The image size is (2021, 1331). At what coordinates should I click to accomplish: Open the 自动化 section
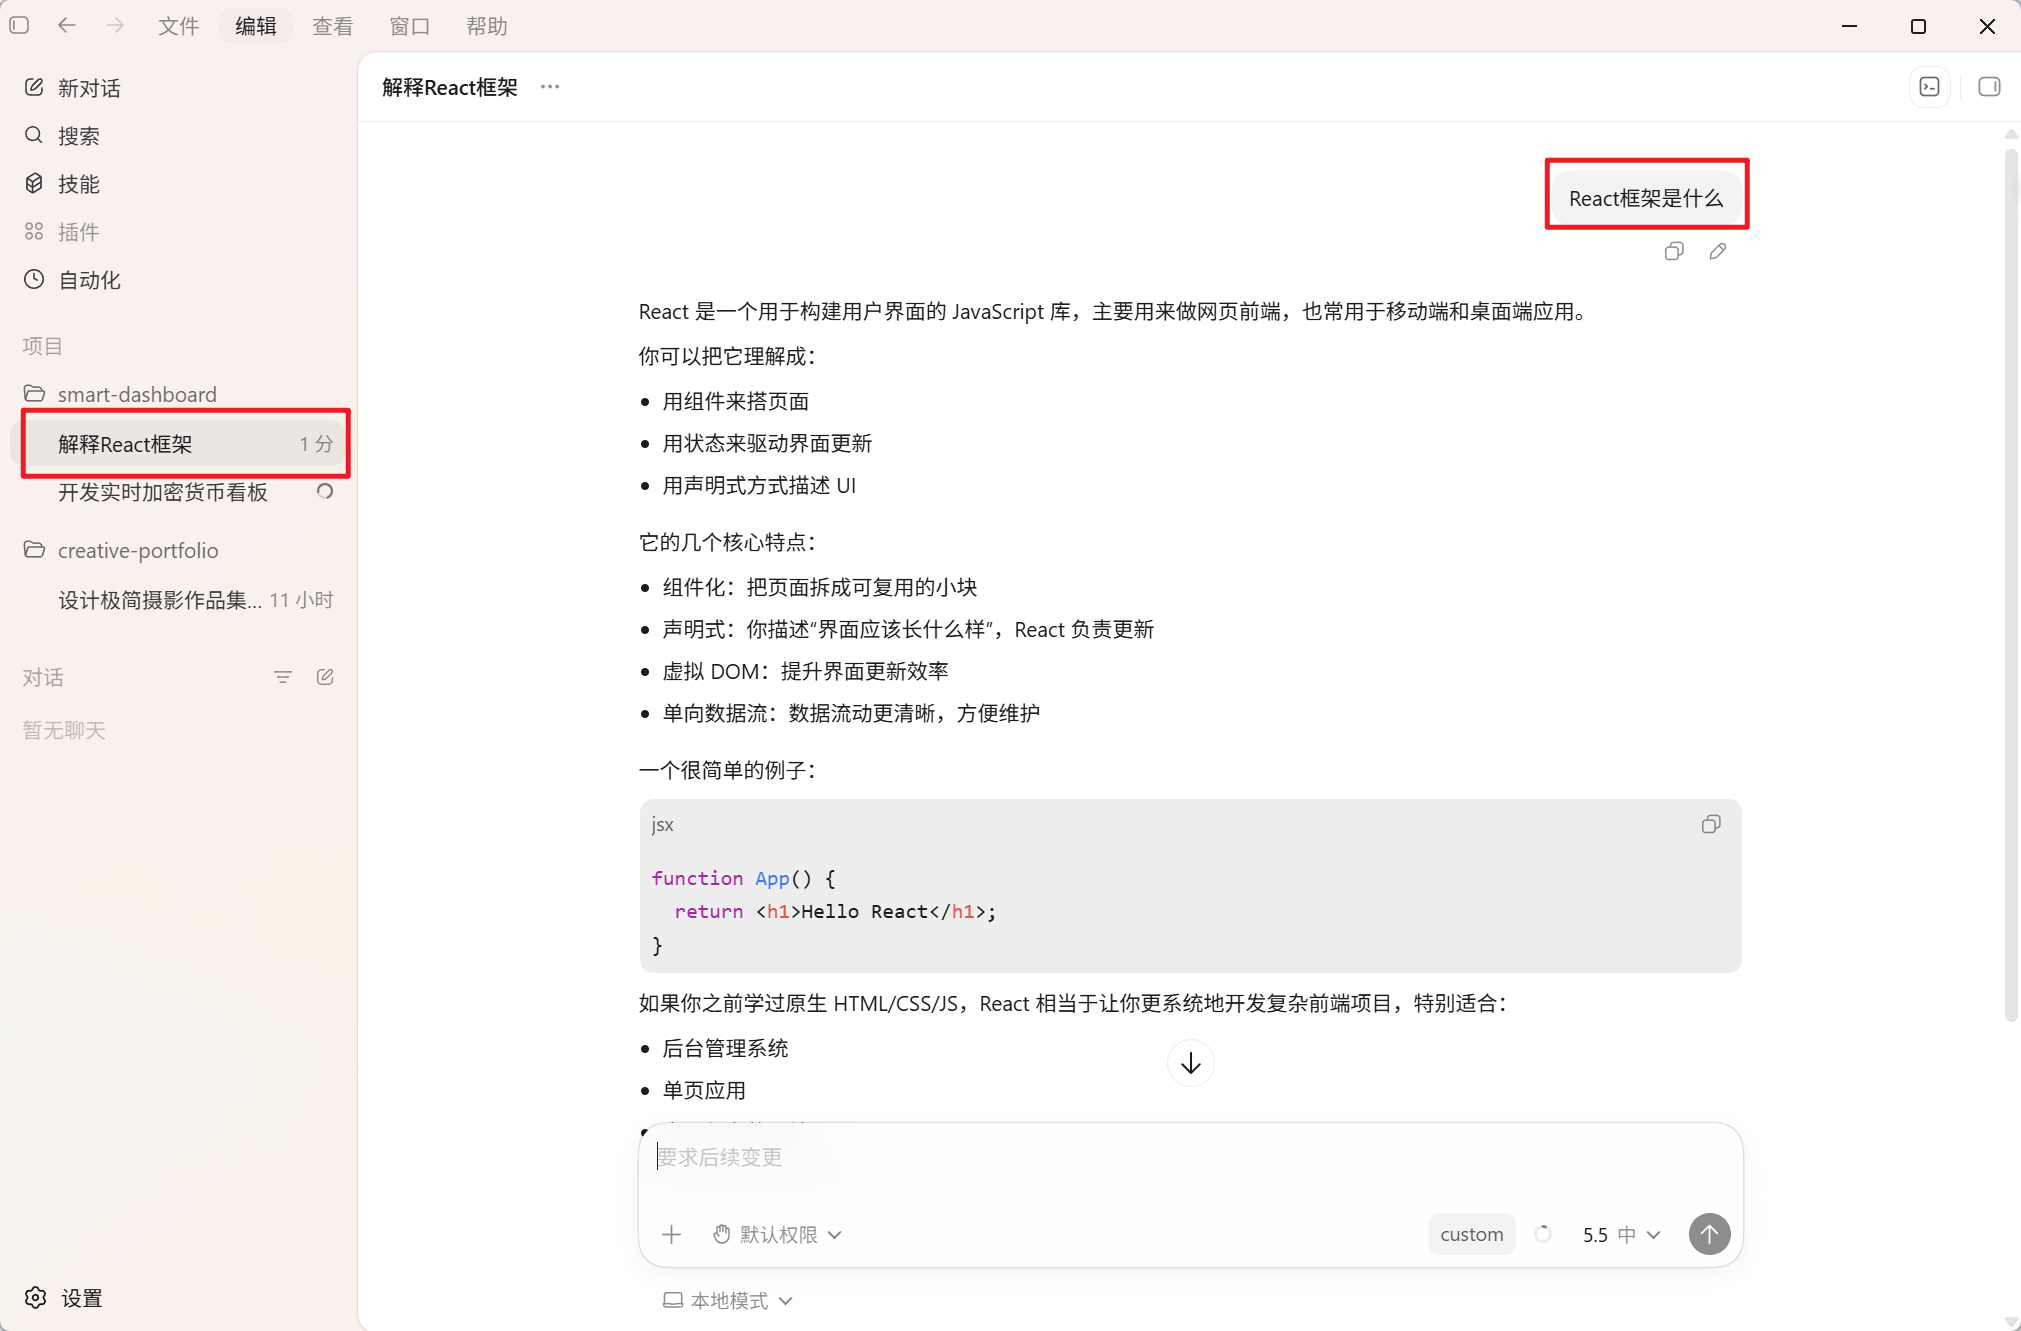click(180, 280)
